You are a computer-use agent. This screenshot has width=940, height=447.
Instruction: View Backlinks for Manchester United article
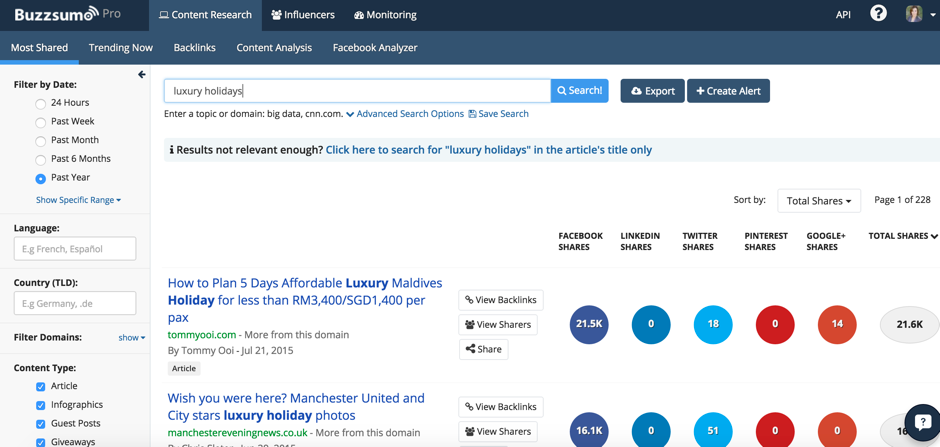click(x=501, y=407)
